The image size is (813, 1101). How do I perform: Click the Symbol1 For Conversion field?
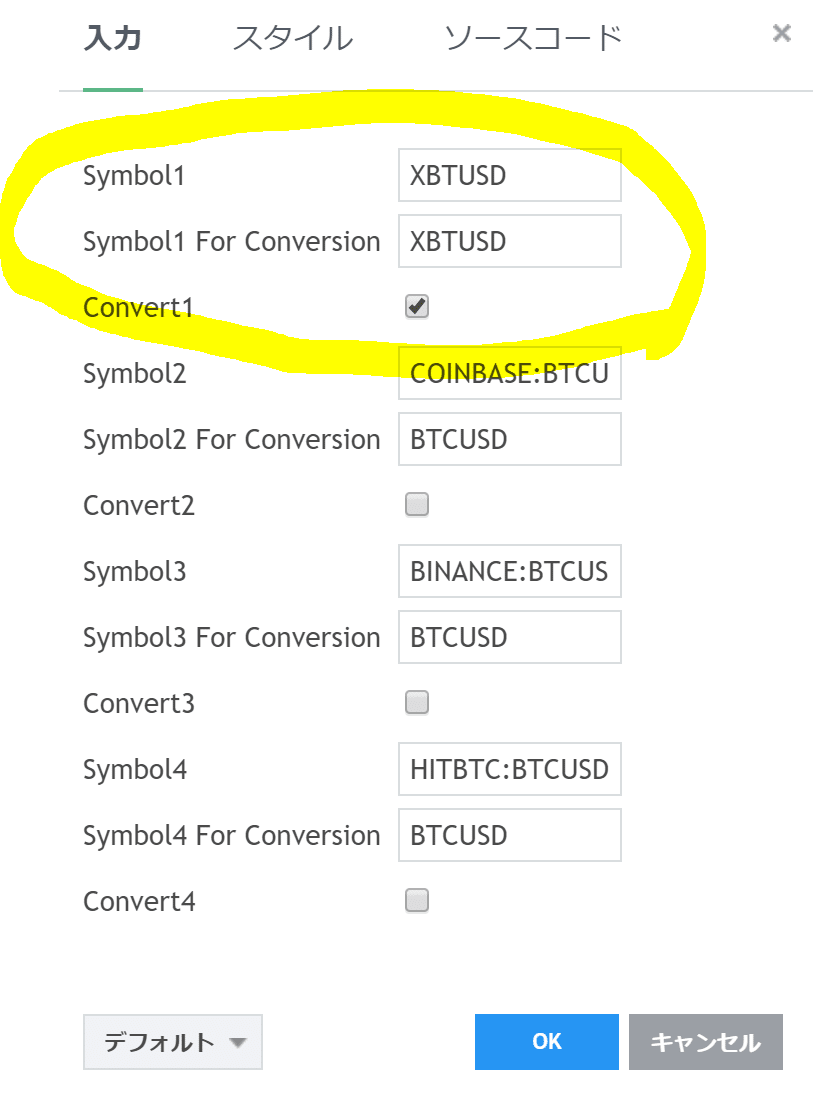[x=509, y=242]
